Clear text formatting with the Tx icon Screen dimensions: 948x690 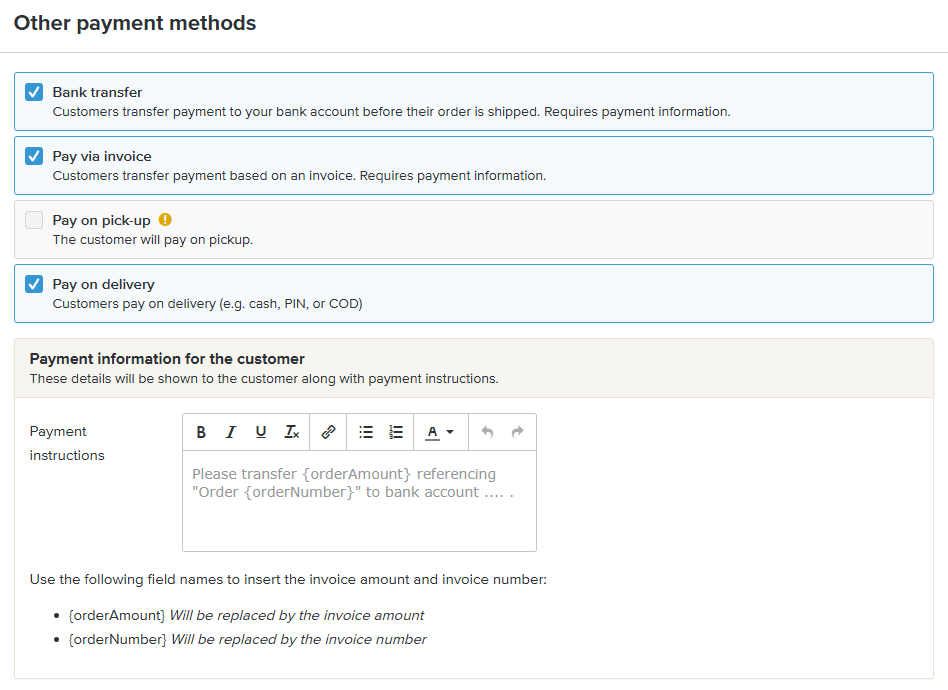point(291,432)
